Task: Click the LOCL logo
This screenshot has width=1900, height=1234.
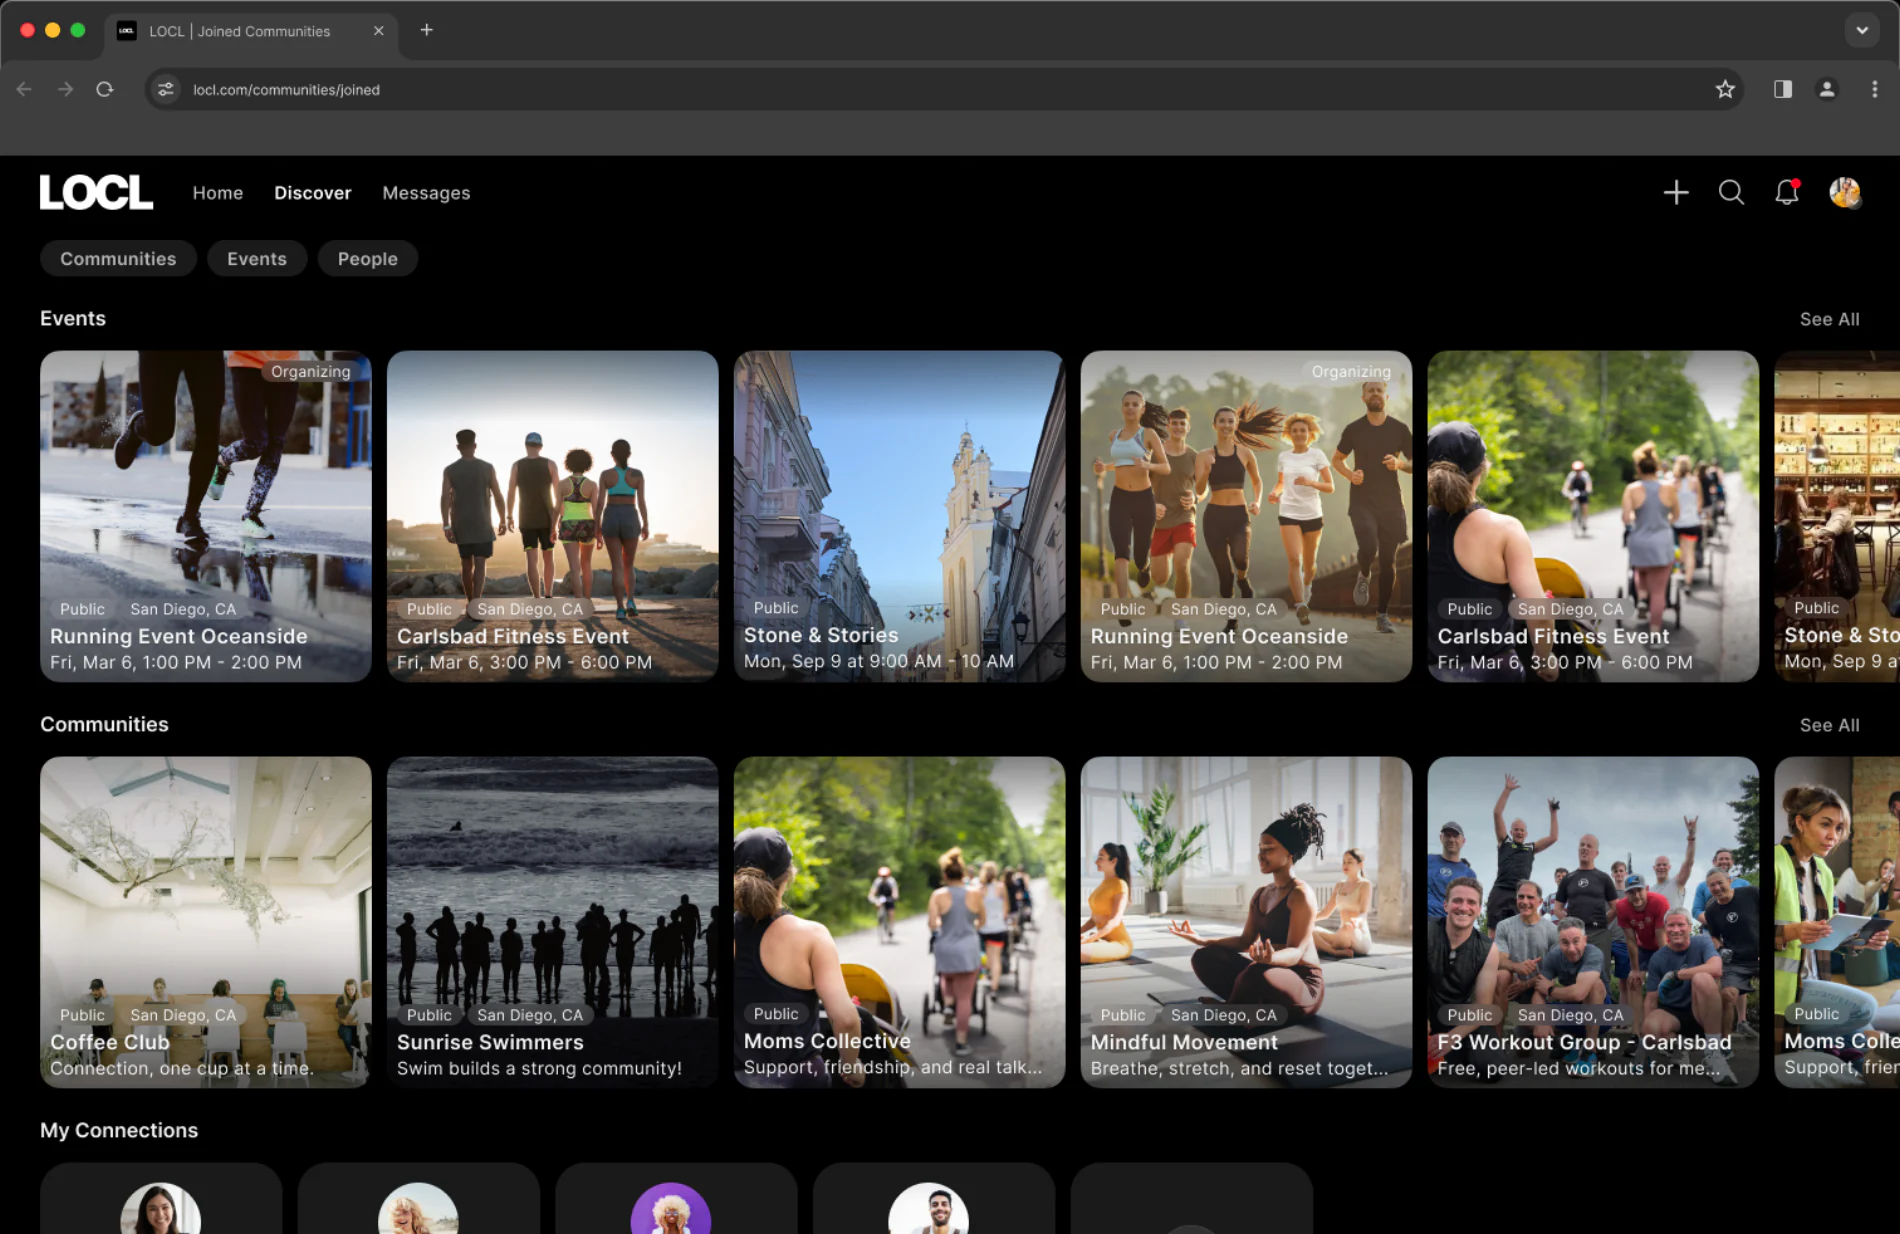Action: pos(96,192)
